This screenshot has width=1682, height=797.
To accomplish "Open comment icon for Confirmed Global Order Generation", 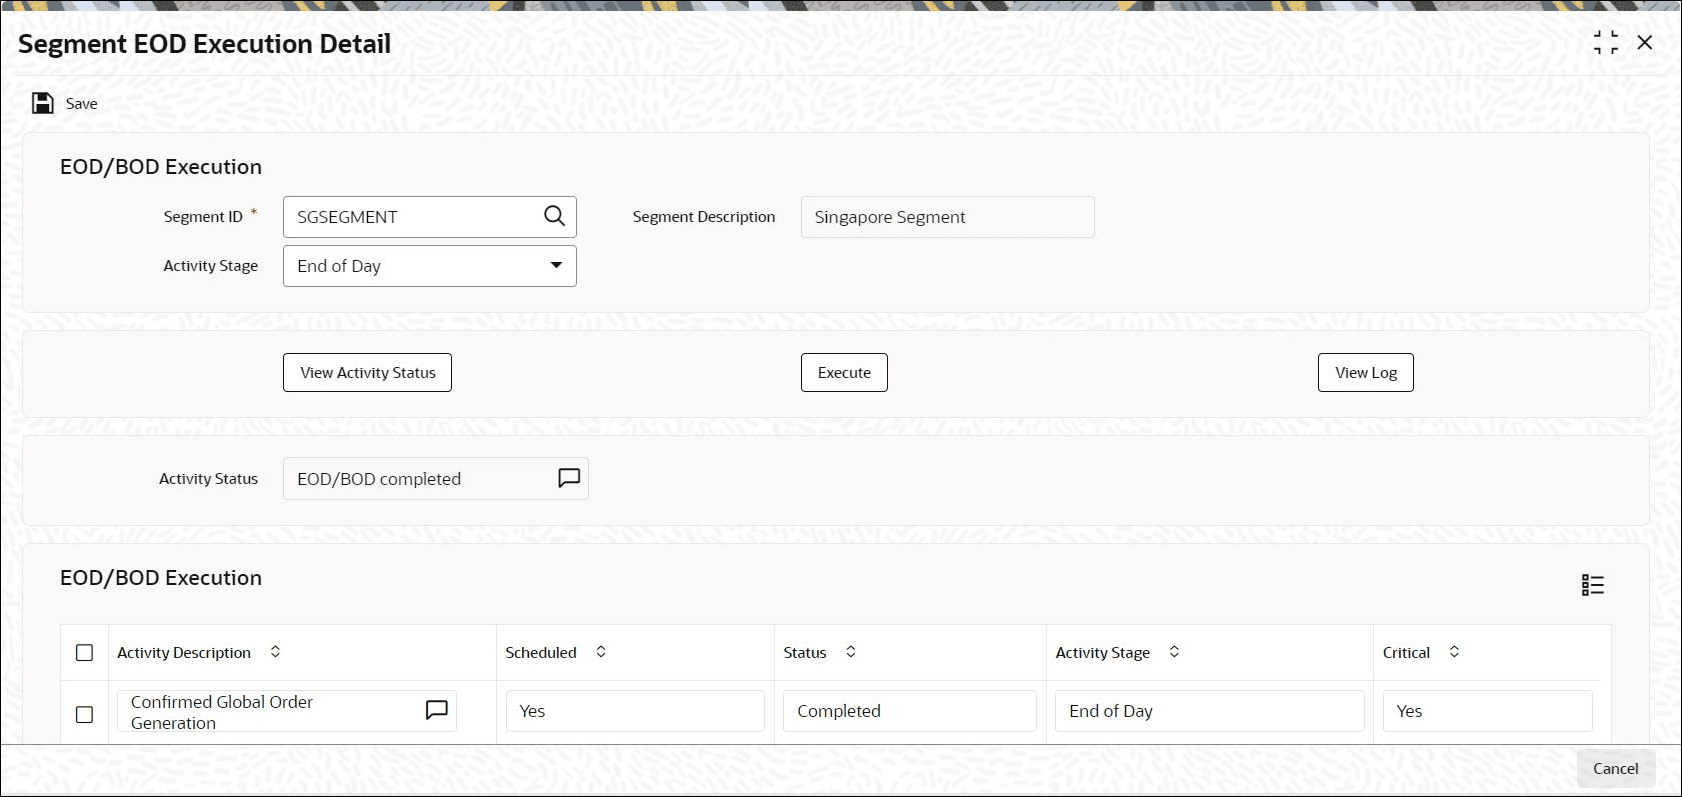I will click(436, 710).
